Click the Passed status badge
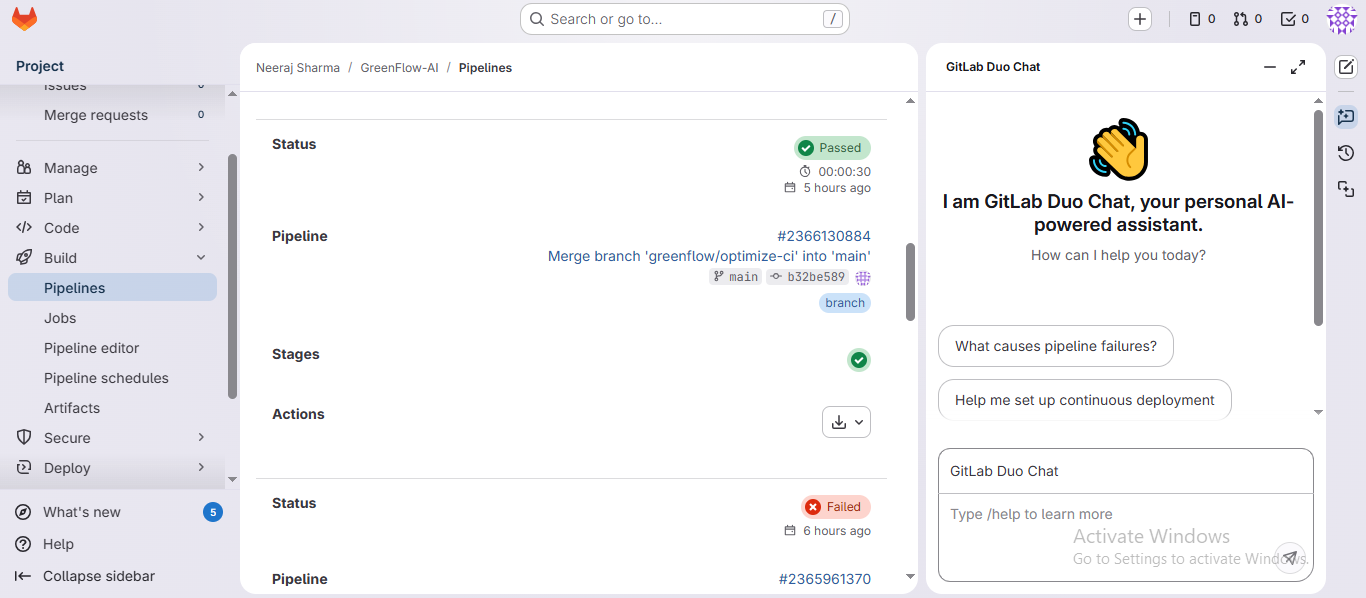 832,148
